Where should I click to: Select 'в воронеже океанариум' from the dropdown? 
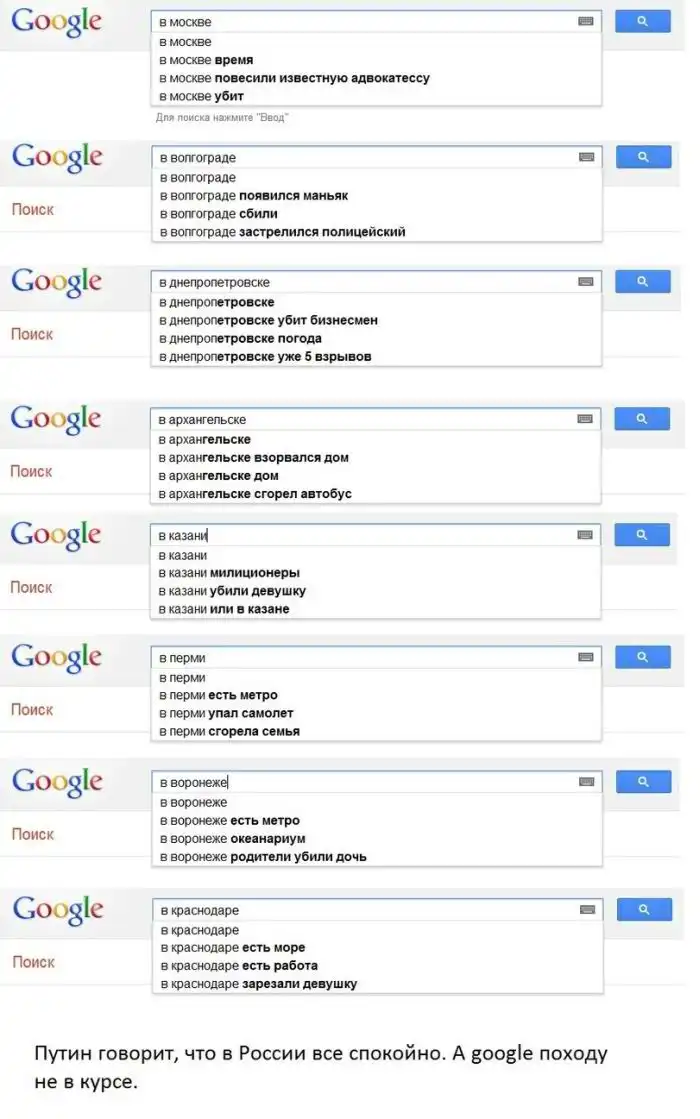click(x=232, y=838)
